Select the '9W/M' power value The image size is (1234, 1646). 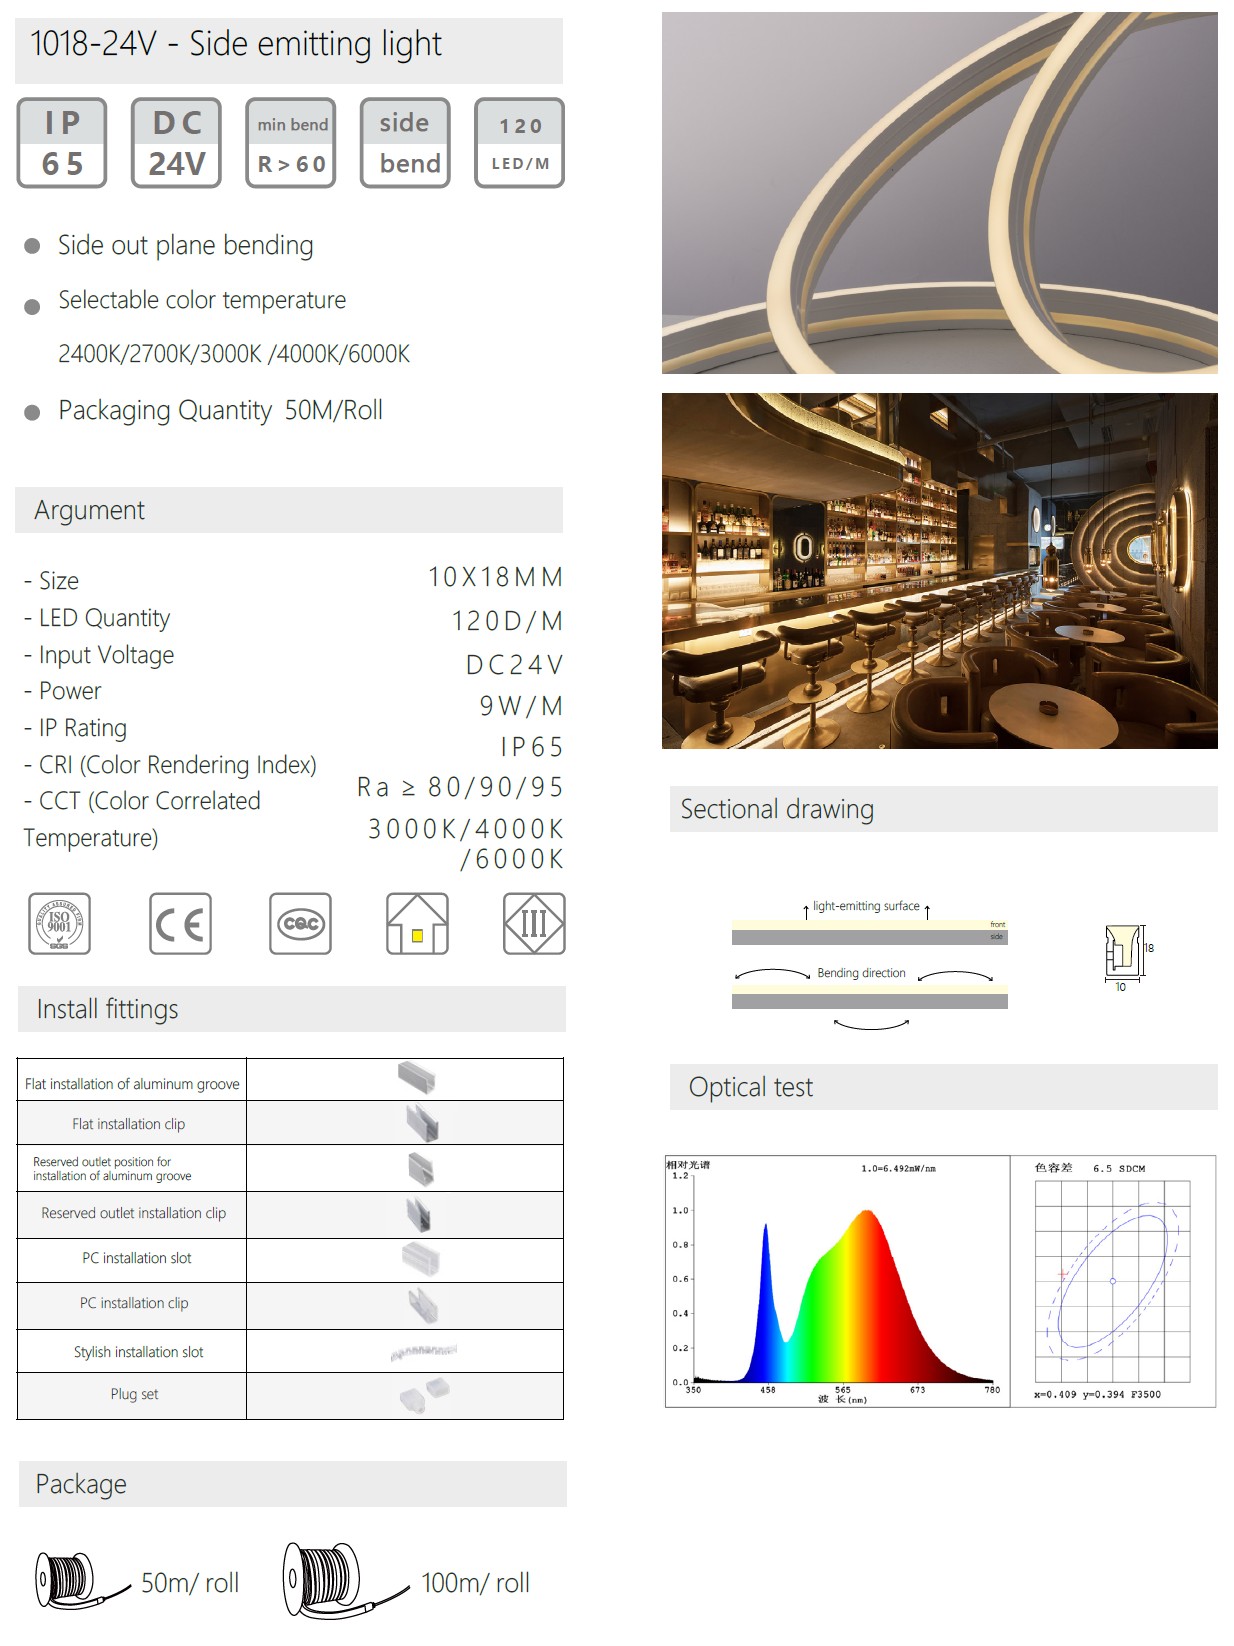tap(521, 706)
